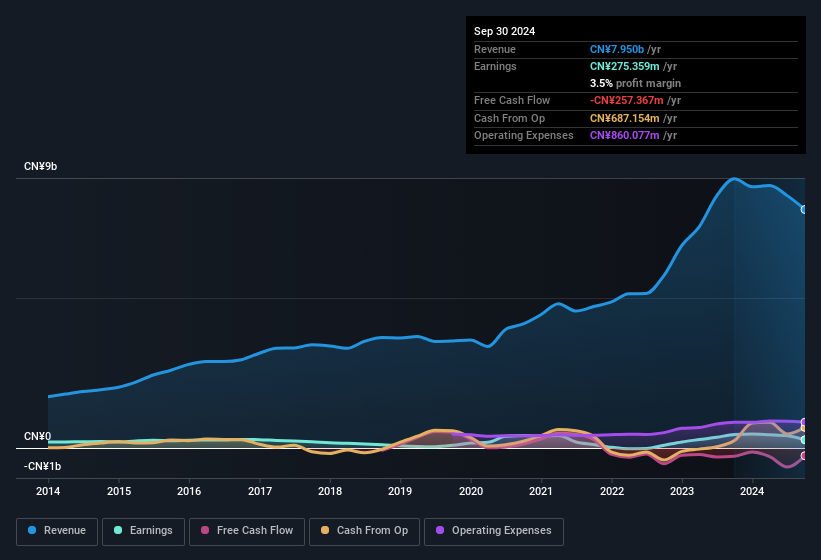Click the Cash From Op label in tooltip

click(x=509, y=118)
